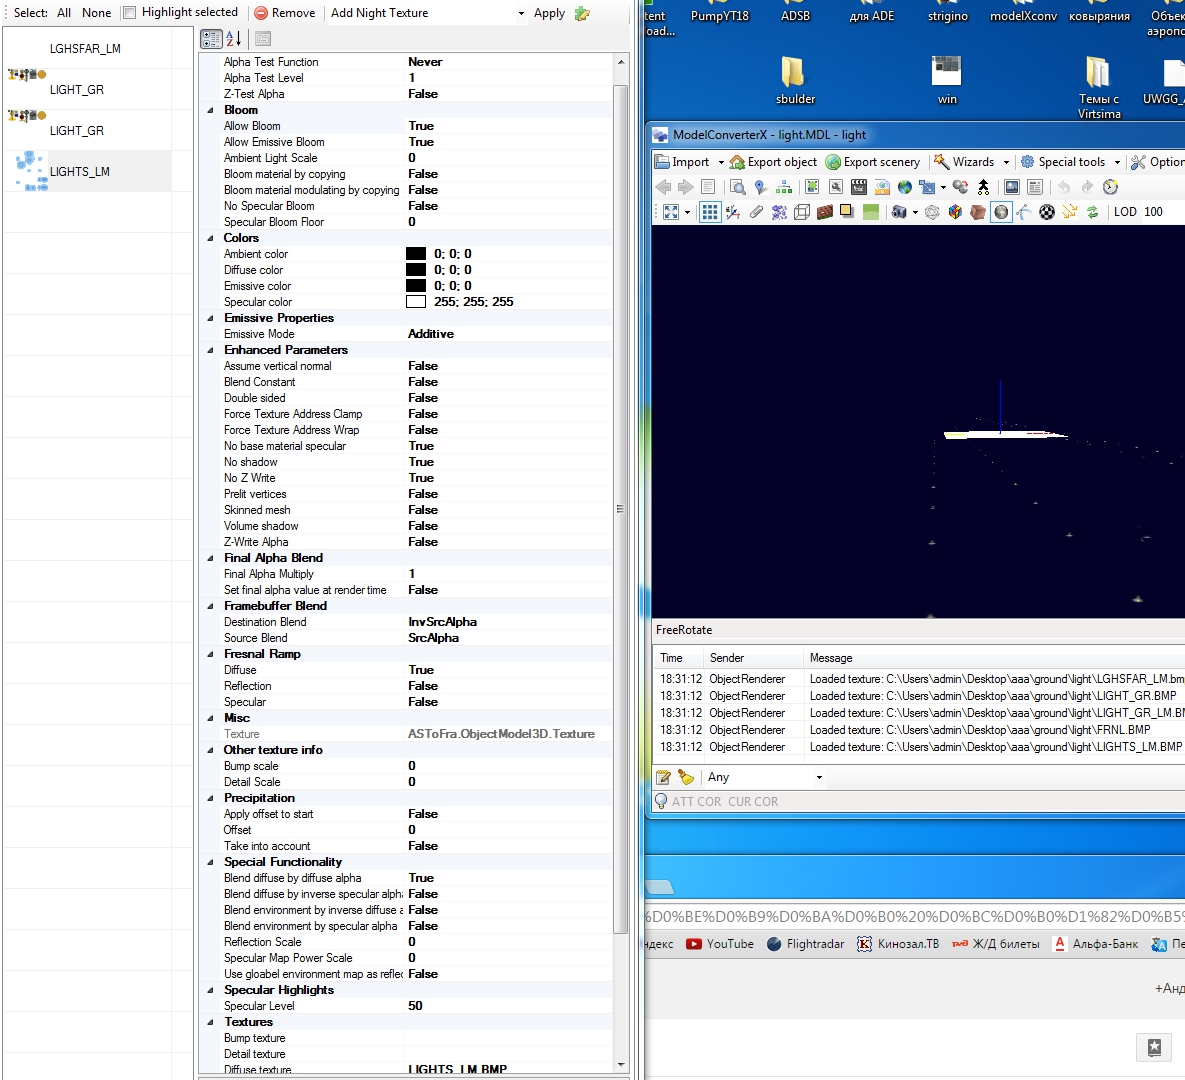This screenshot has height=1080, width=1185.
Task: Click the multicolored cube icon
Action: pos(955,212)
